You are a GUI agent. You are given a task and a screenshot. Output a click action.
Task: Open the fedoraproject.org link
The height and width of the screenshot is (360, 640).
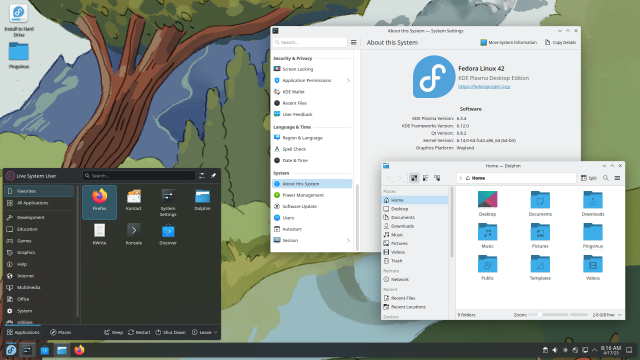(x=484, y=86)
